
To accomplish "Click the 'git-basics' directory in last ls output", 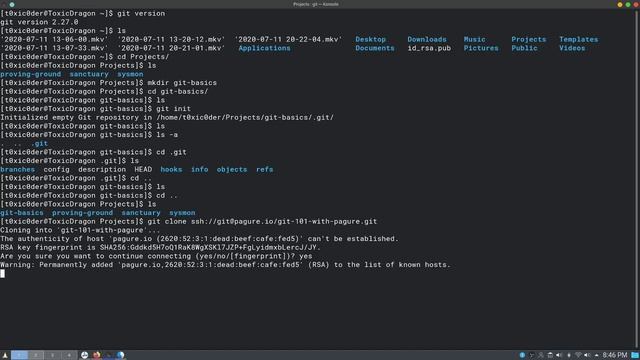I will click(22, 213).
